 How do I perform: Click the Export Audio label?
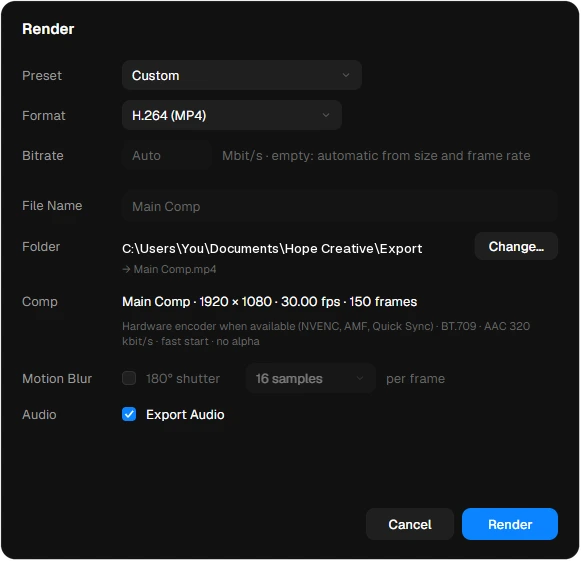point(185,414)
